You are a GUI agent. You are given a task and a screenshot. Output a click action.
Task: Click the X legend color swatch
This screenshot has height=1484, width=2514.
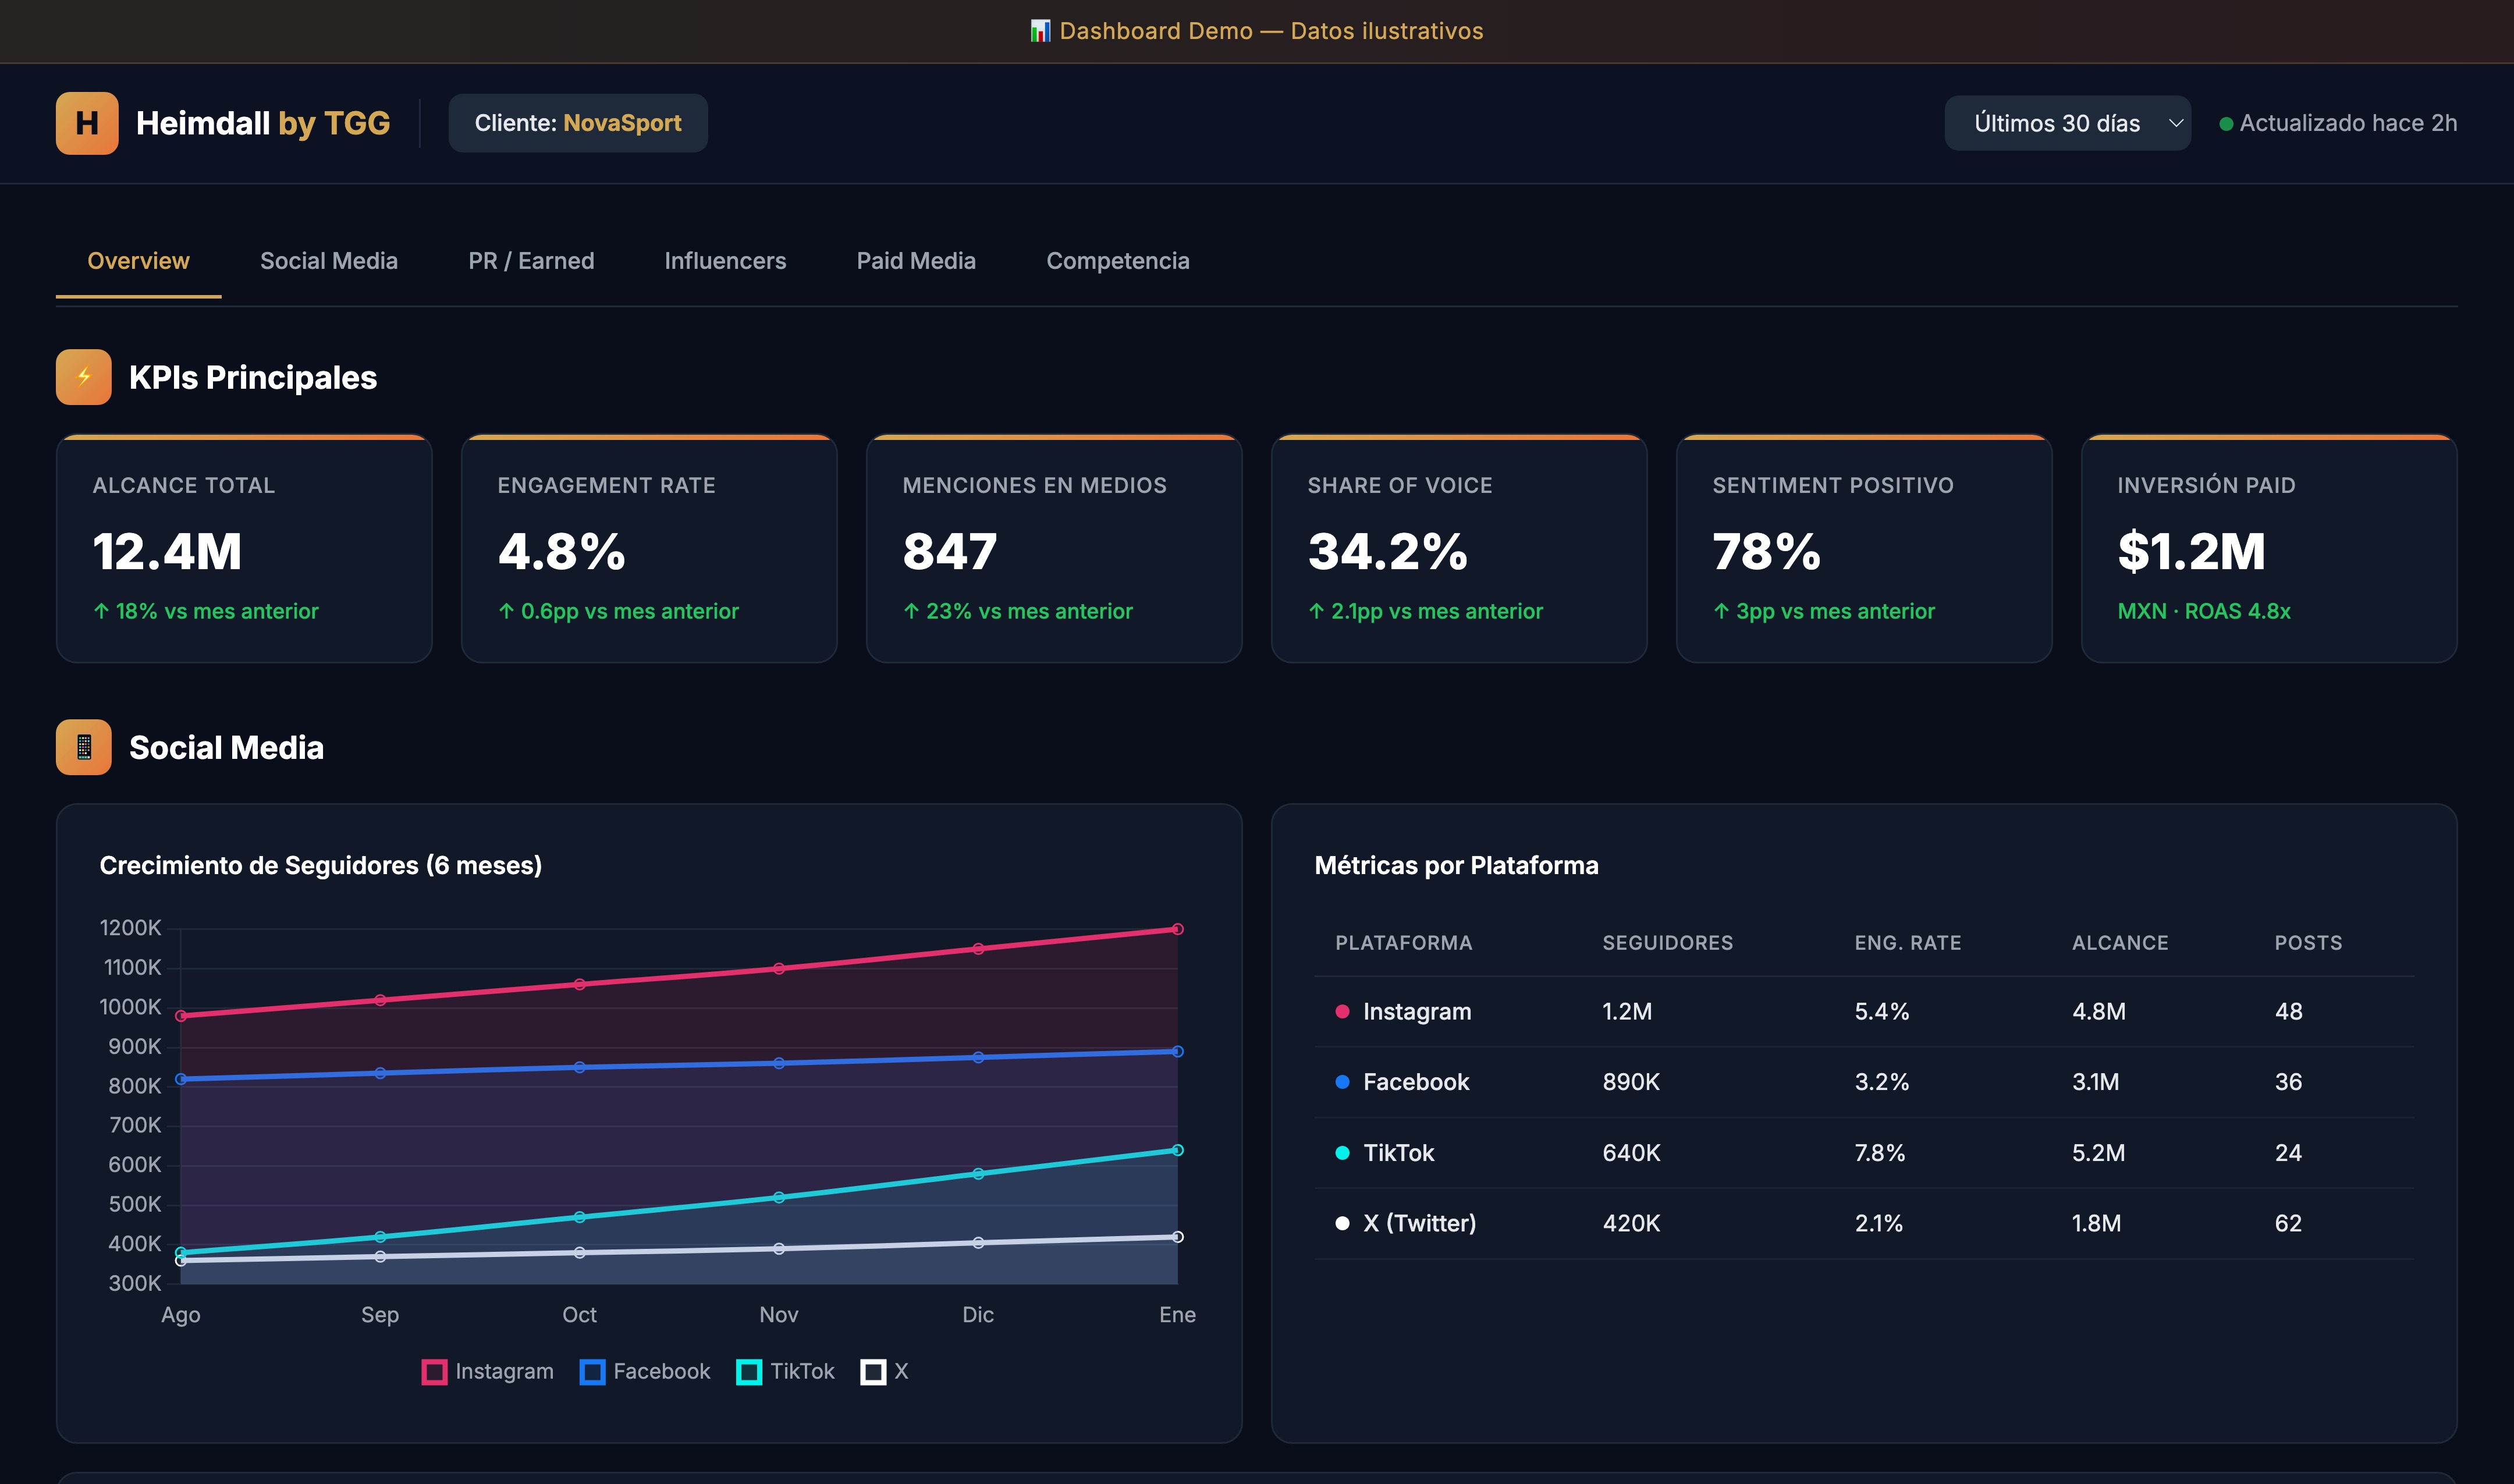(874, 1371)
